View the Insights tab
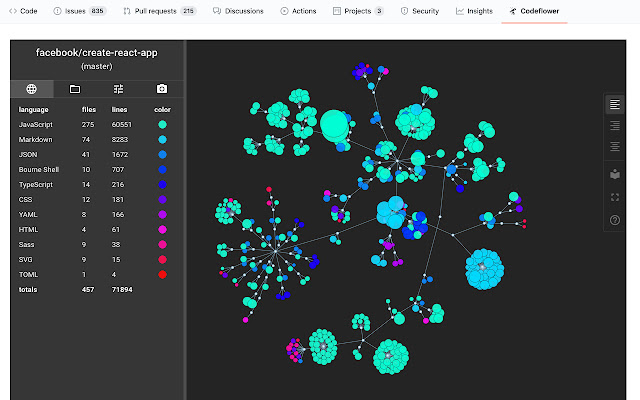The width and height of the screenshot is (640, 400). click(474, 11)
